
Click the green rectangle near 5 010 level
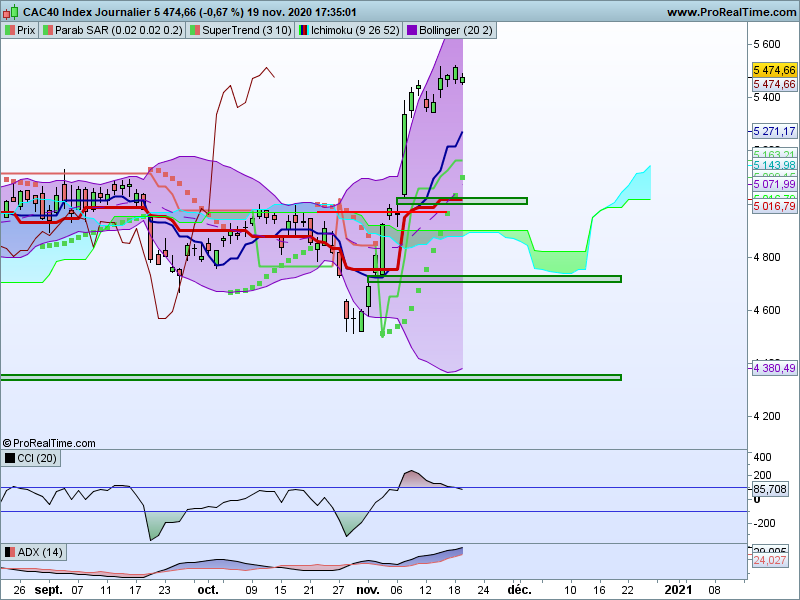[462, 201]
